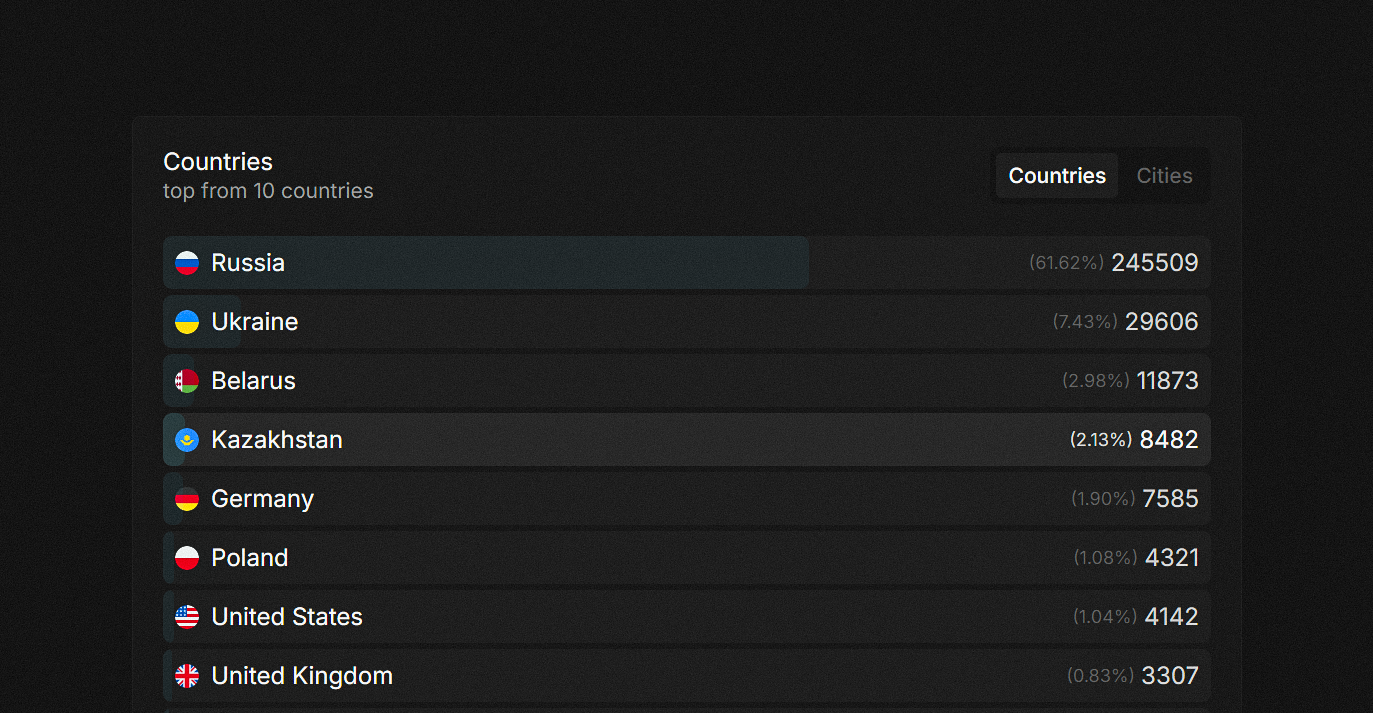Click the Poland flag icon
Viewport: 1373px width, 713px height.
click(187, 558)
